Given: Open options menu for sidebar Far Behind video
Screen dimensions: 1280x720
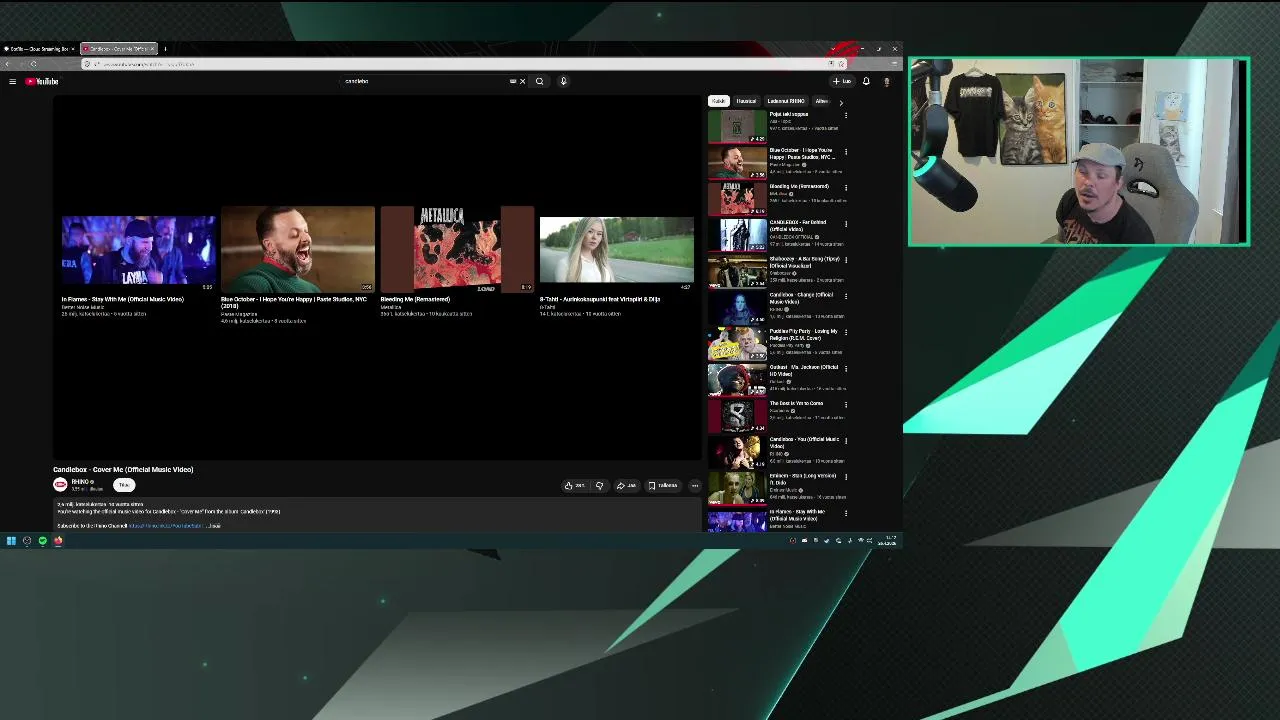Looking at the screenshot, I should point(846,223).
